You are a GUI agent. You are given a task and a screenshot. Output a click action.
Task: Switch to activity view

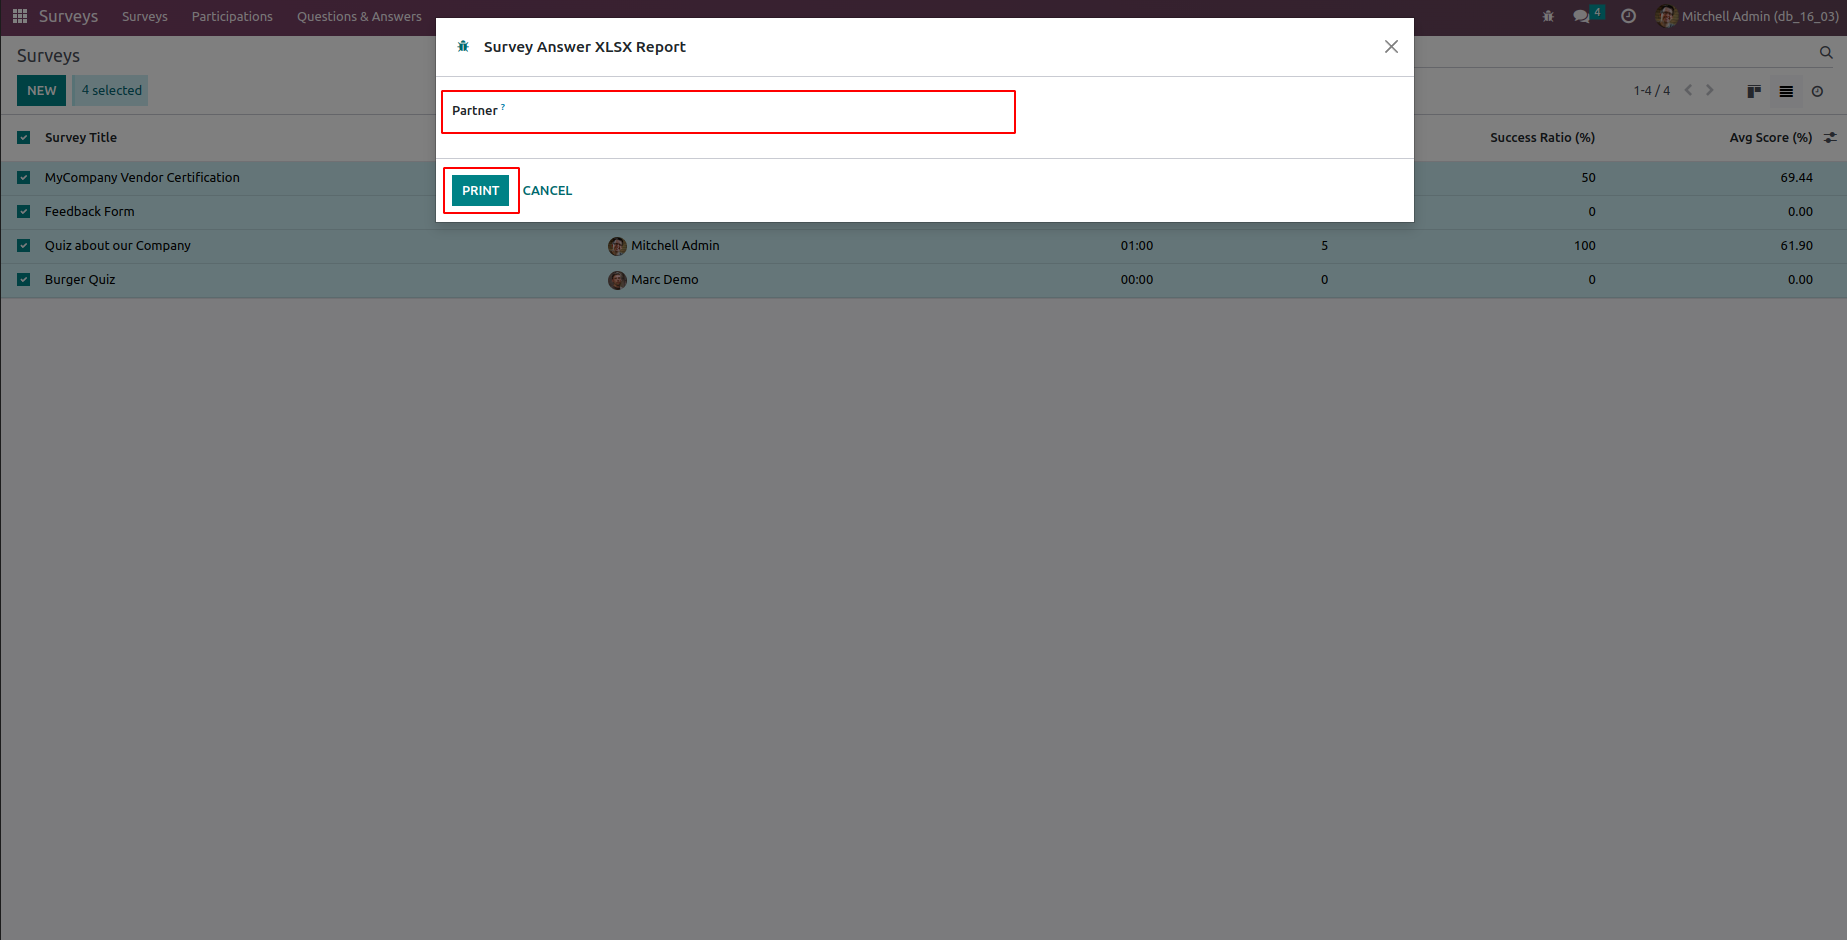[x=1817, y=91]
